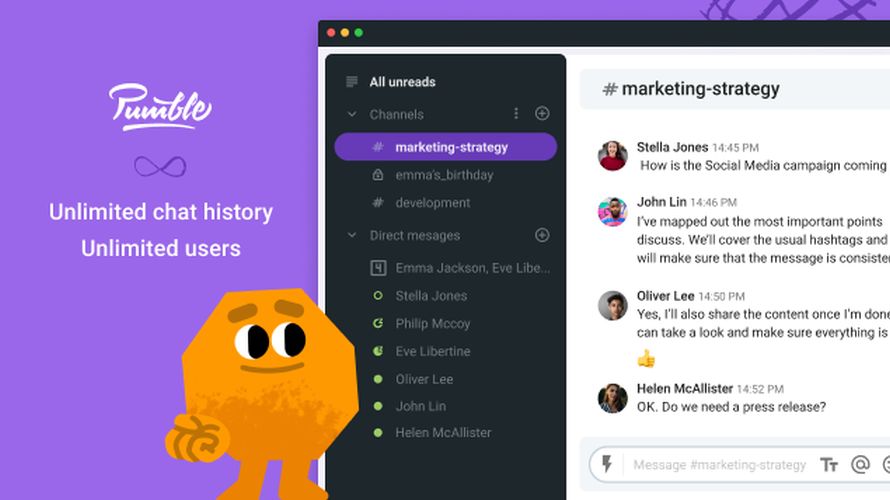This screenshot has height=500, width=890.
Task: Click the lightning bolt shortcuts icon
Action: pyautogui.click(x=607, y=464)
